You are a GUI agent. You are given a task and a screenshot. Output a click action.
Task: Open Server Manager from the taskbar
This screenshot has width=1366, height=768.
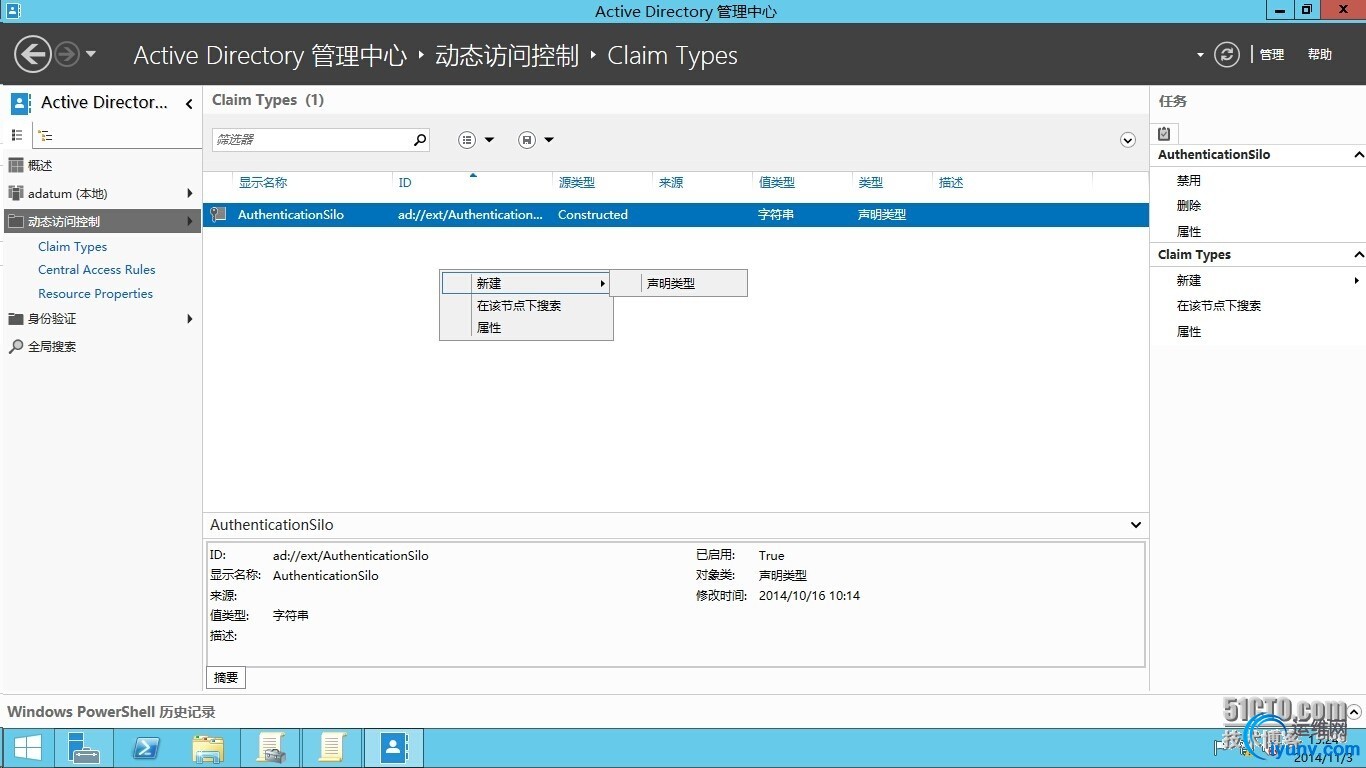pos(84,748)
